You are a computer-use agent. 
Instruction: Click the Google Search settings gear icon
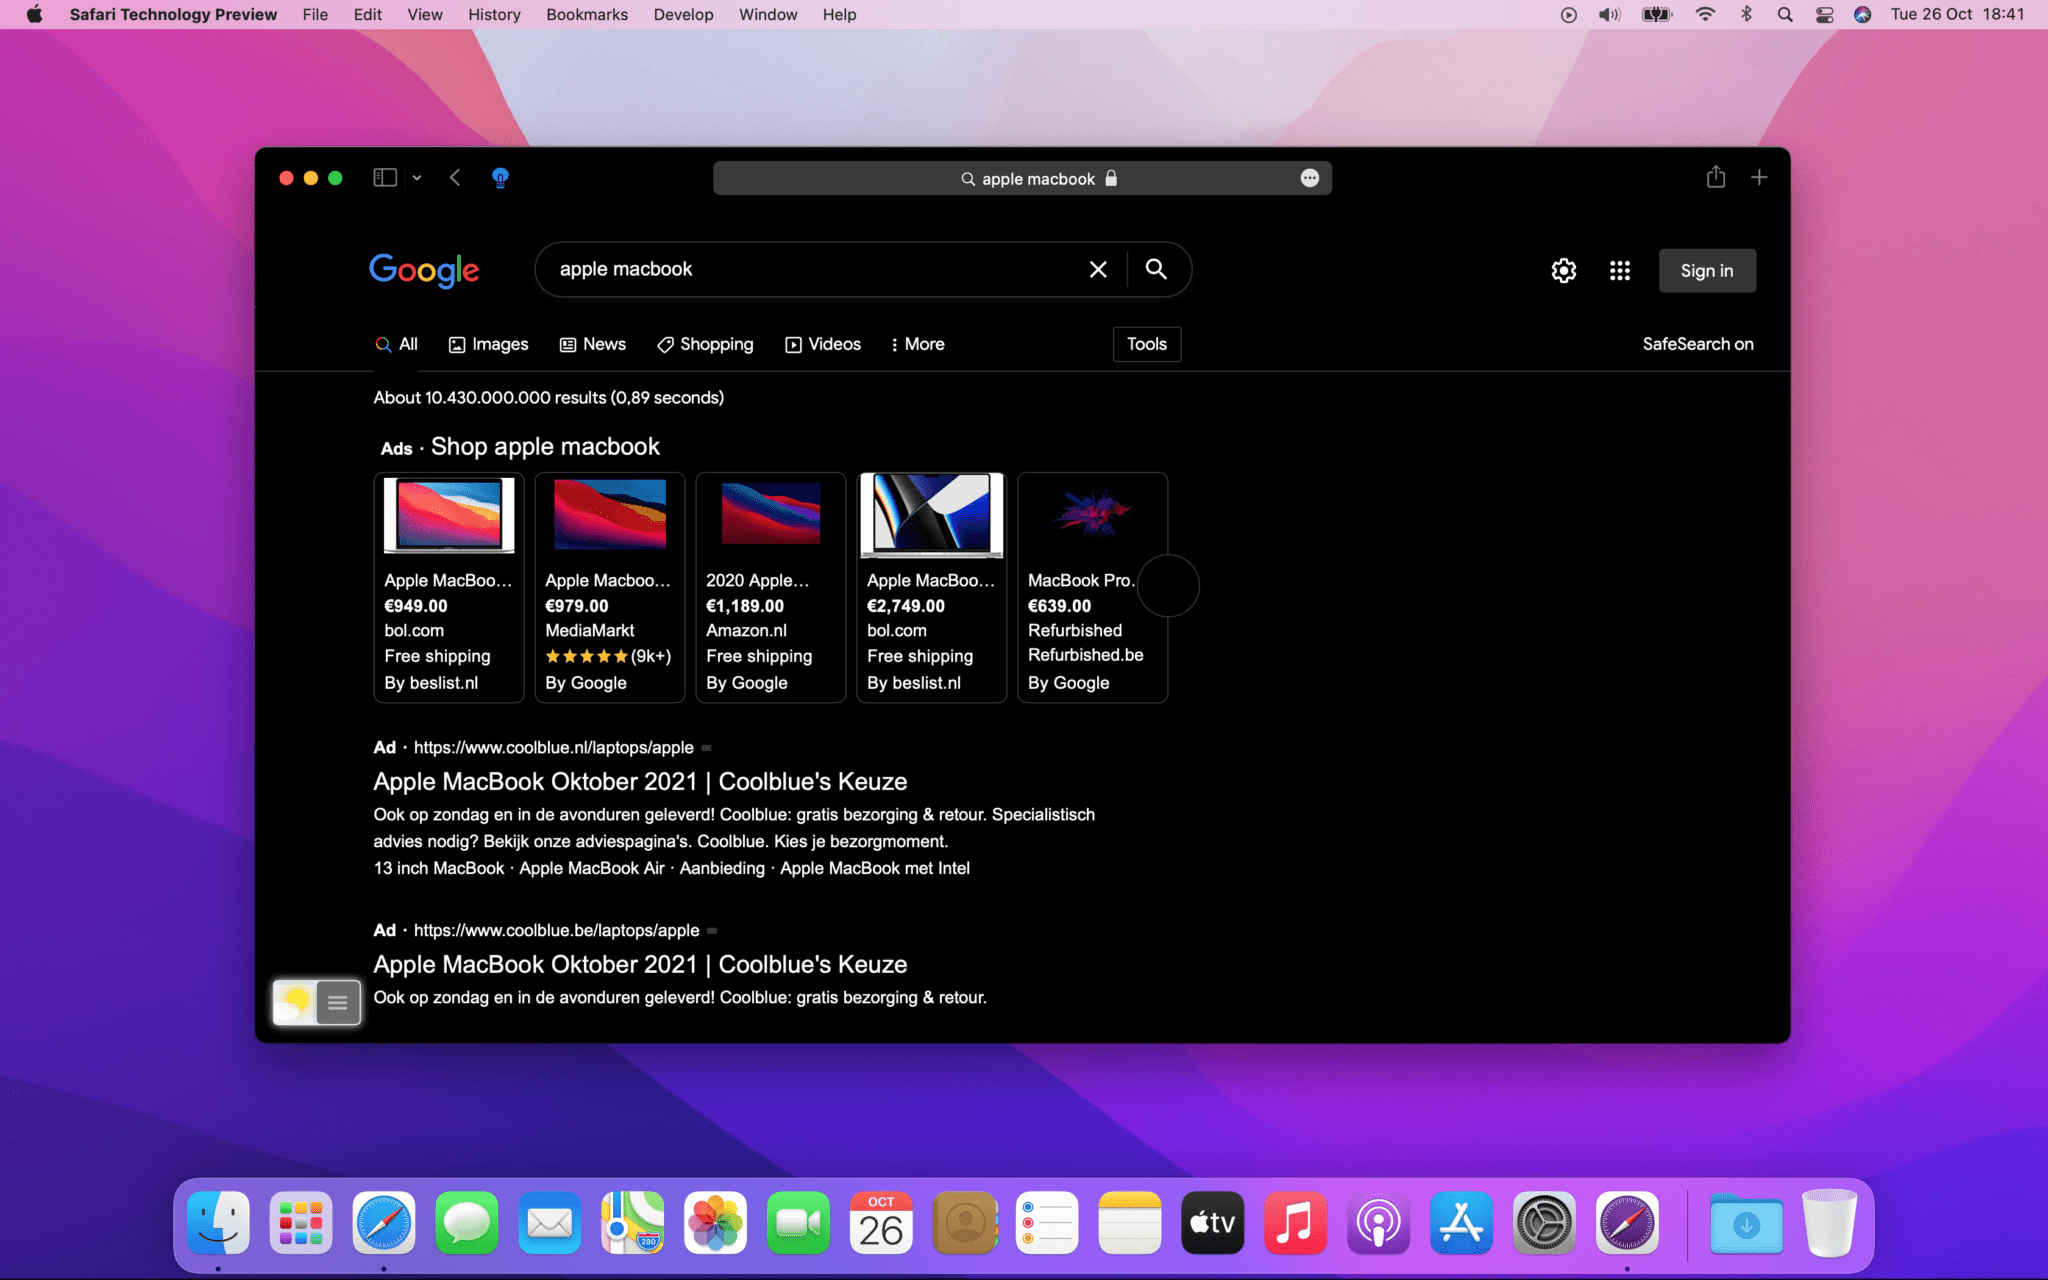pyautogui.click(x=1564, y=268)
